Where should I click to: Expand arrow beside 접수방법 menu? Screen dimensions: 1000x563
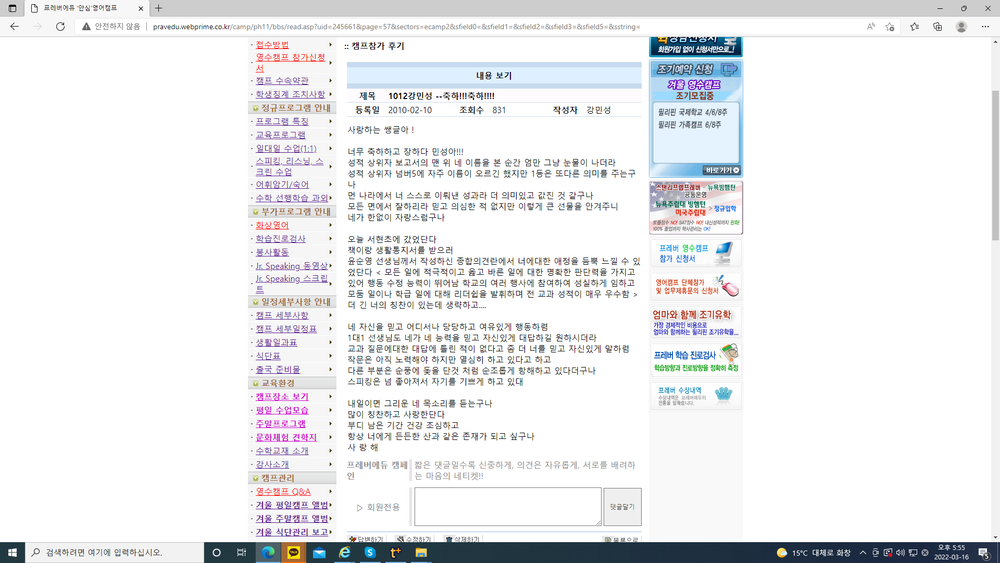[330, 45]
